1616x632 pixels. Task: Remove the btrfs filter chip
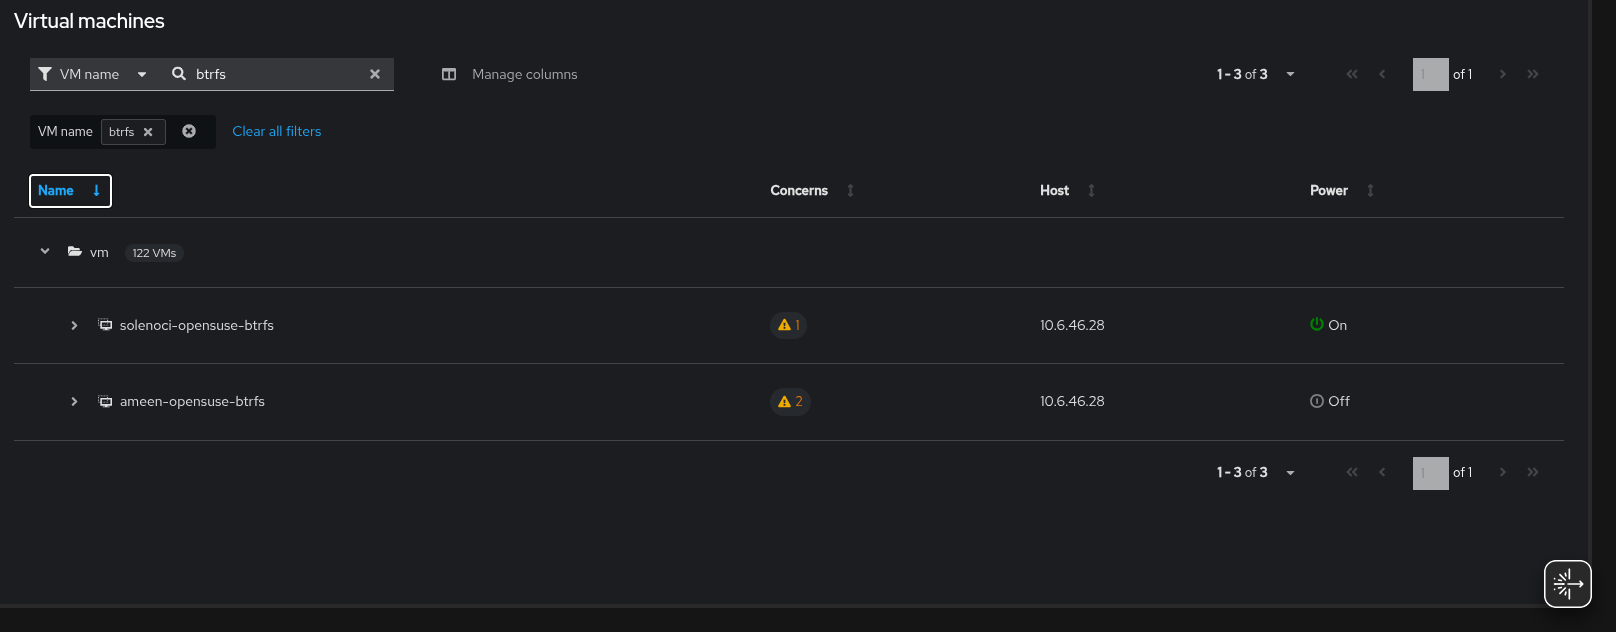tap(148, 132)
